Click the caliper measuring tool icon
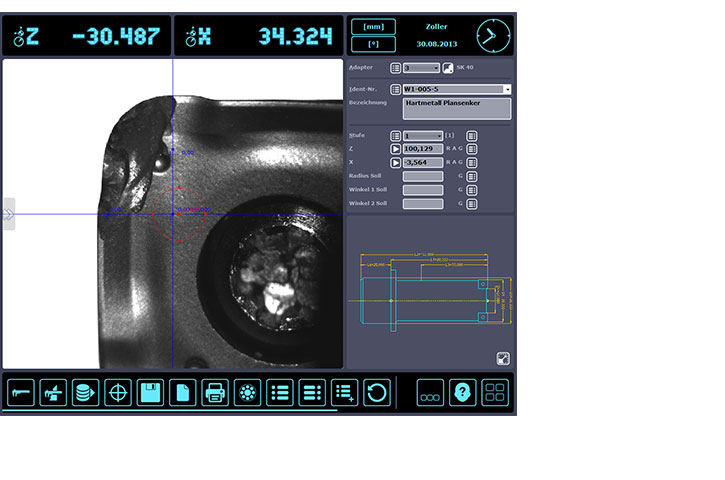 [21, 392]
